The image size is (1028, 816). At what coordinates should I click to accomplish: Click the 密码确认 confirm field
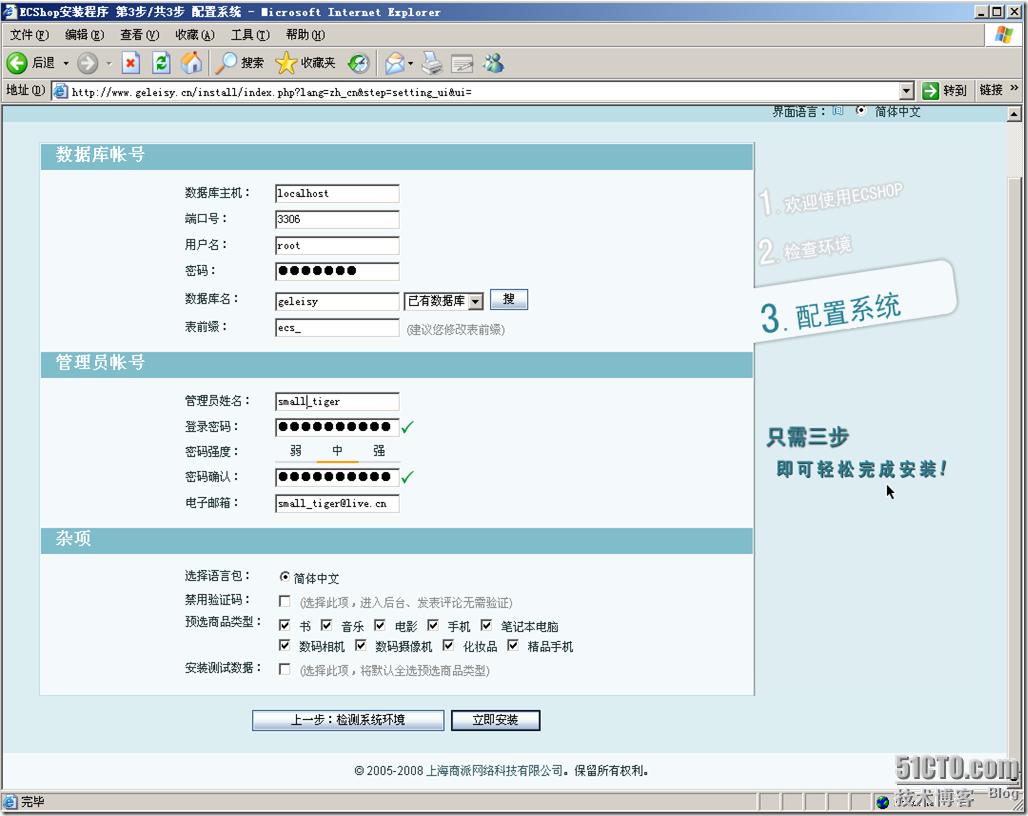[x=337, y=477]
